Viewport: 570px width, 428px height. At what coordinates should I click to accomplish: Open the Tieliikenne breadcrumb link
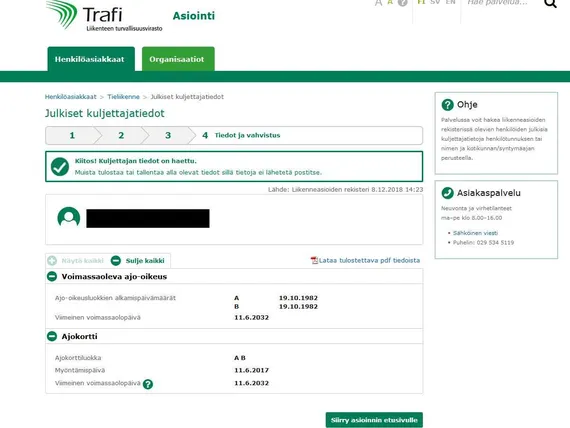pyautogui.click(x=123, y=97)
